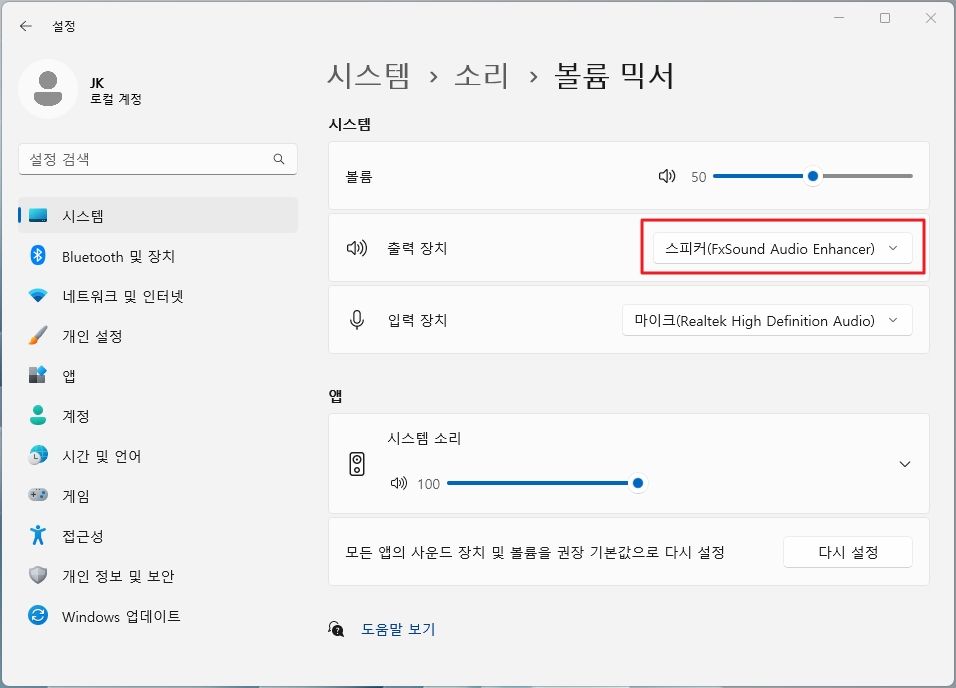Open 개인 설정 in the sidebar
Viewport: 956px width, 688px height.
pos(158,335)
